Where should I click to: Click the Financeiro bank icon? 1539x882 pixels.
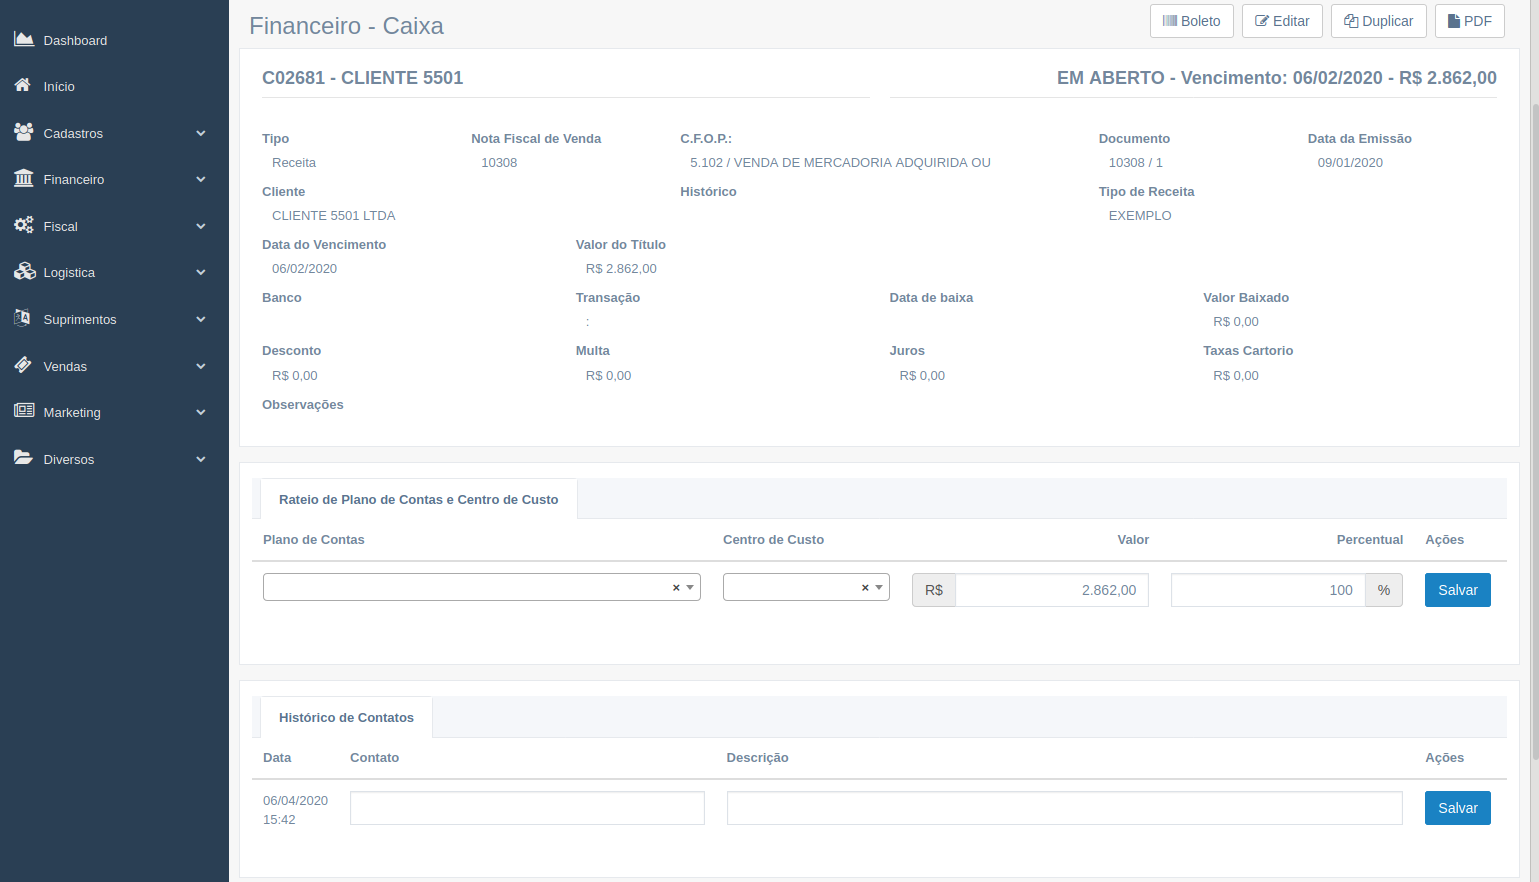click(23, 179)
